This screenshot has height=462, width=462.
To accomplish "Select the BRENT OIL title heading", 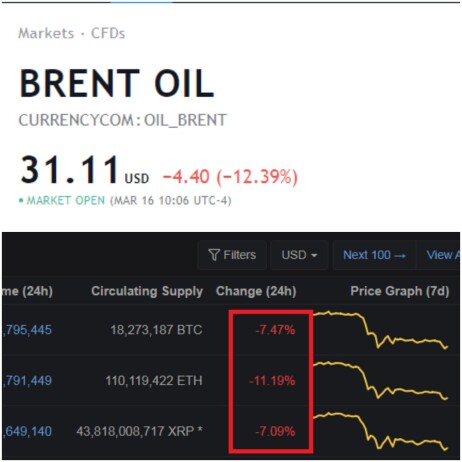I will tap(117, 83).
